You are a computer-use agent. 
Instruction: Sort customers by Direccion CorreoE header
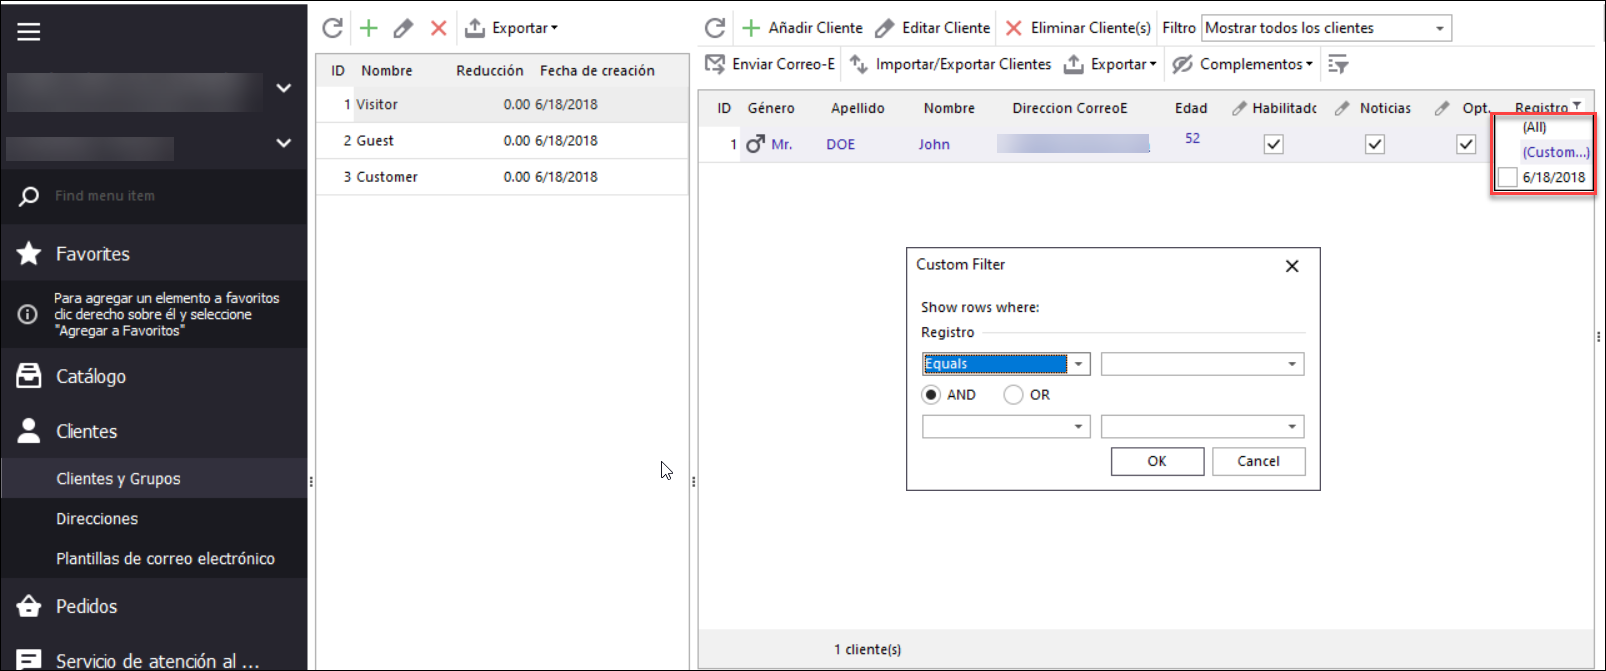click(1069, 108)
